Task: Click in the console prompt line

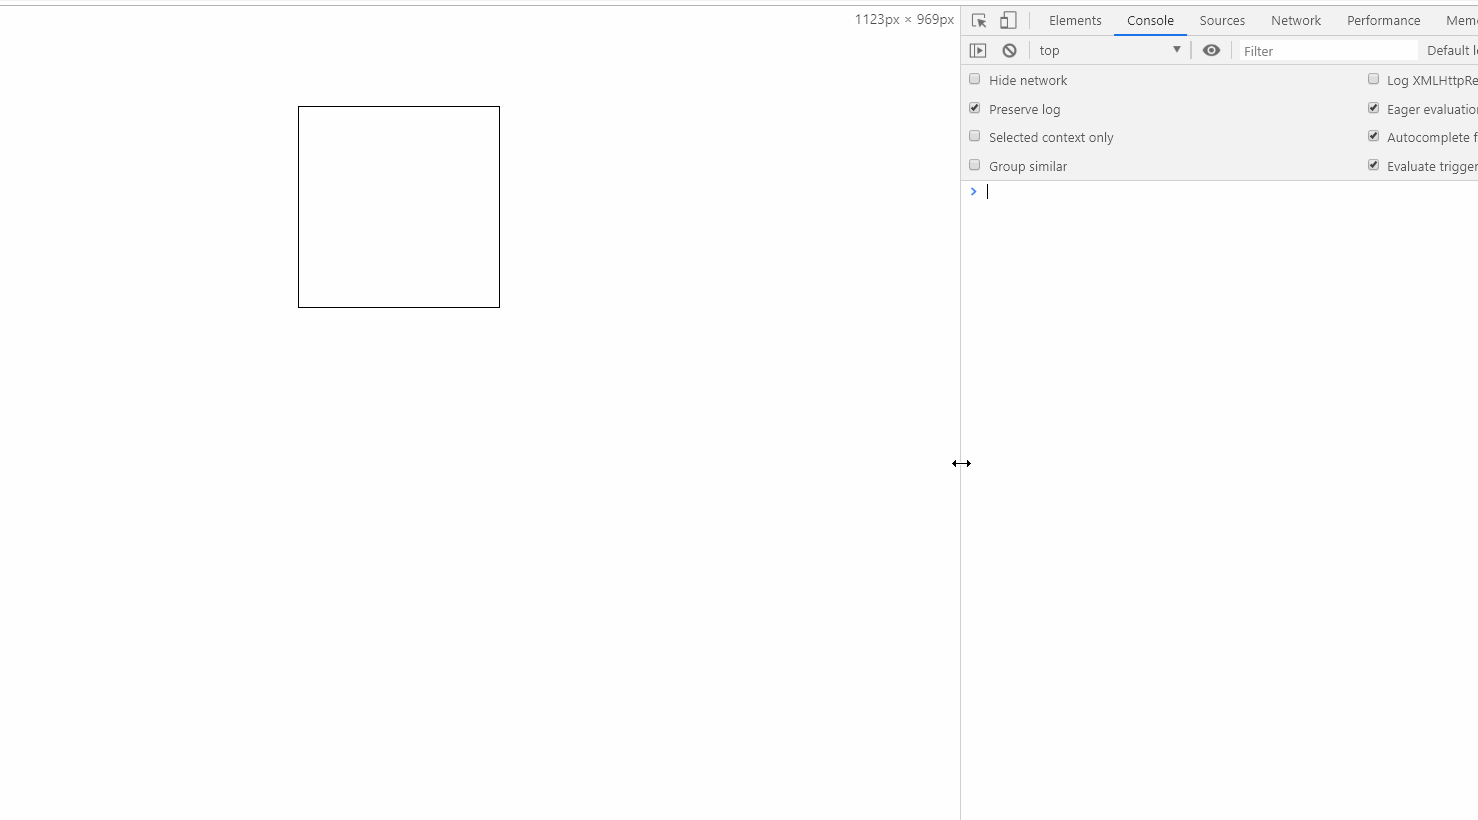Action: click(1230, 192)
